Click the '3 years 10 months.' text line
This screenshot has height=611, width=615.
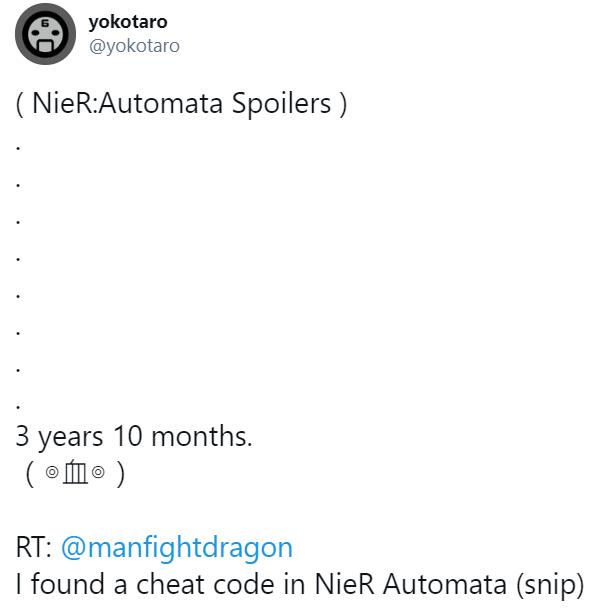[134, 436]
